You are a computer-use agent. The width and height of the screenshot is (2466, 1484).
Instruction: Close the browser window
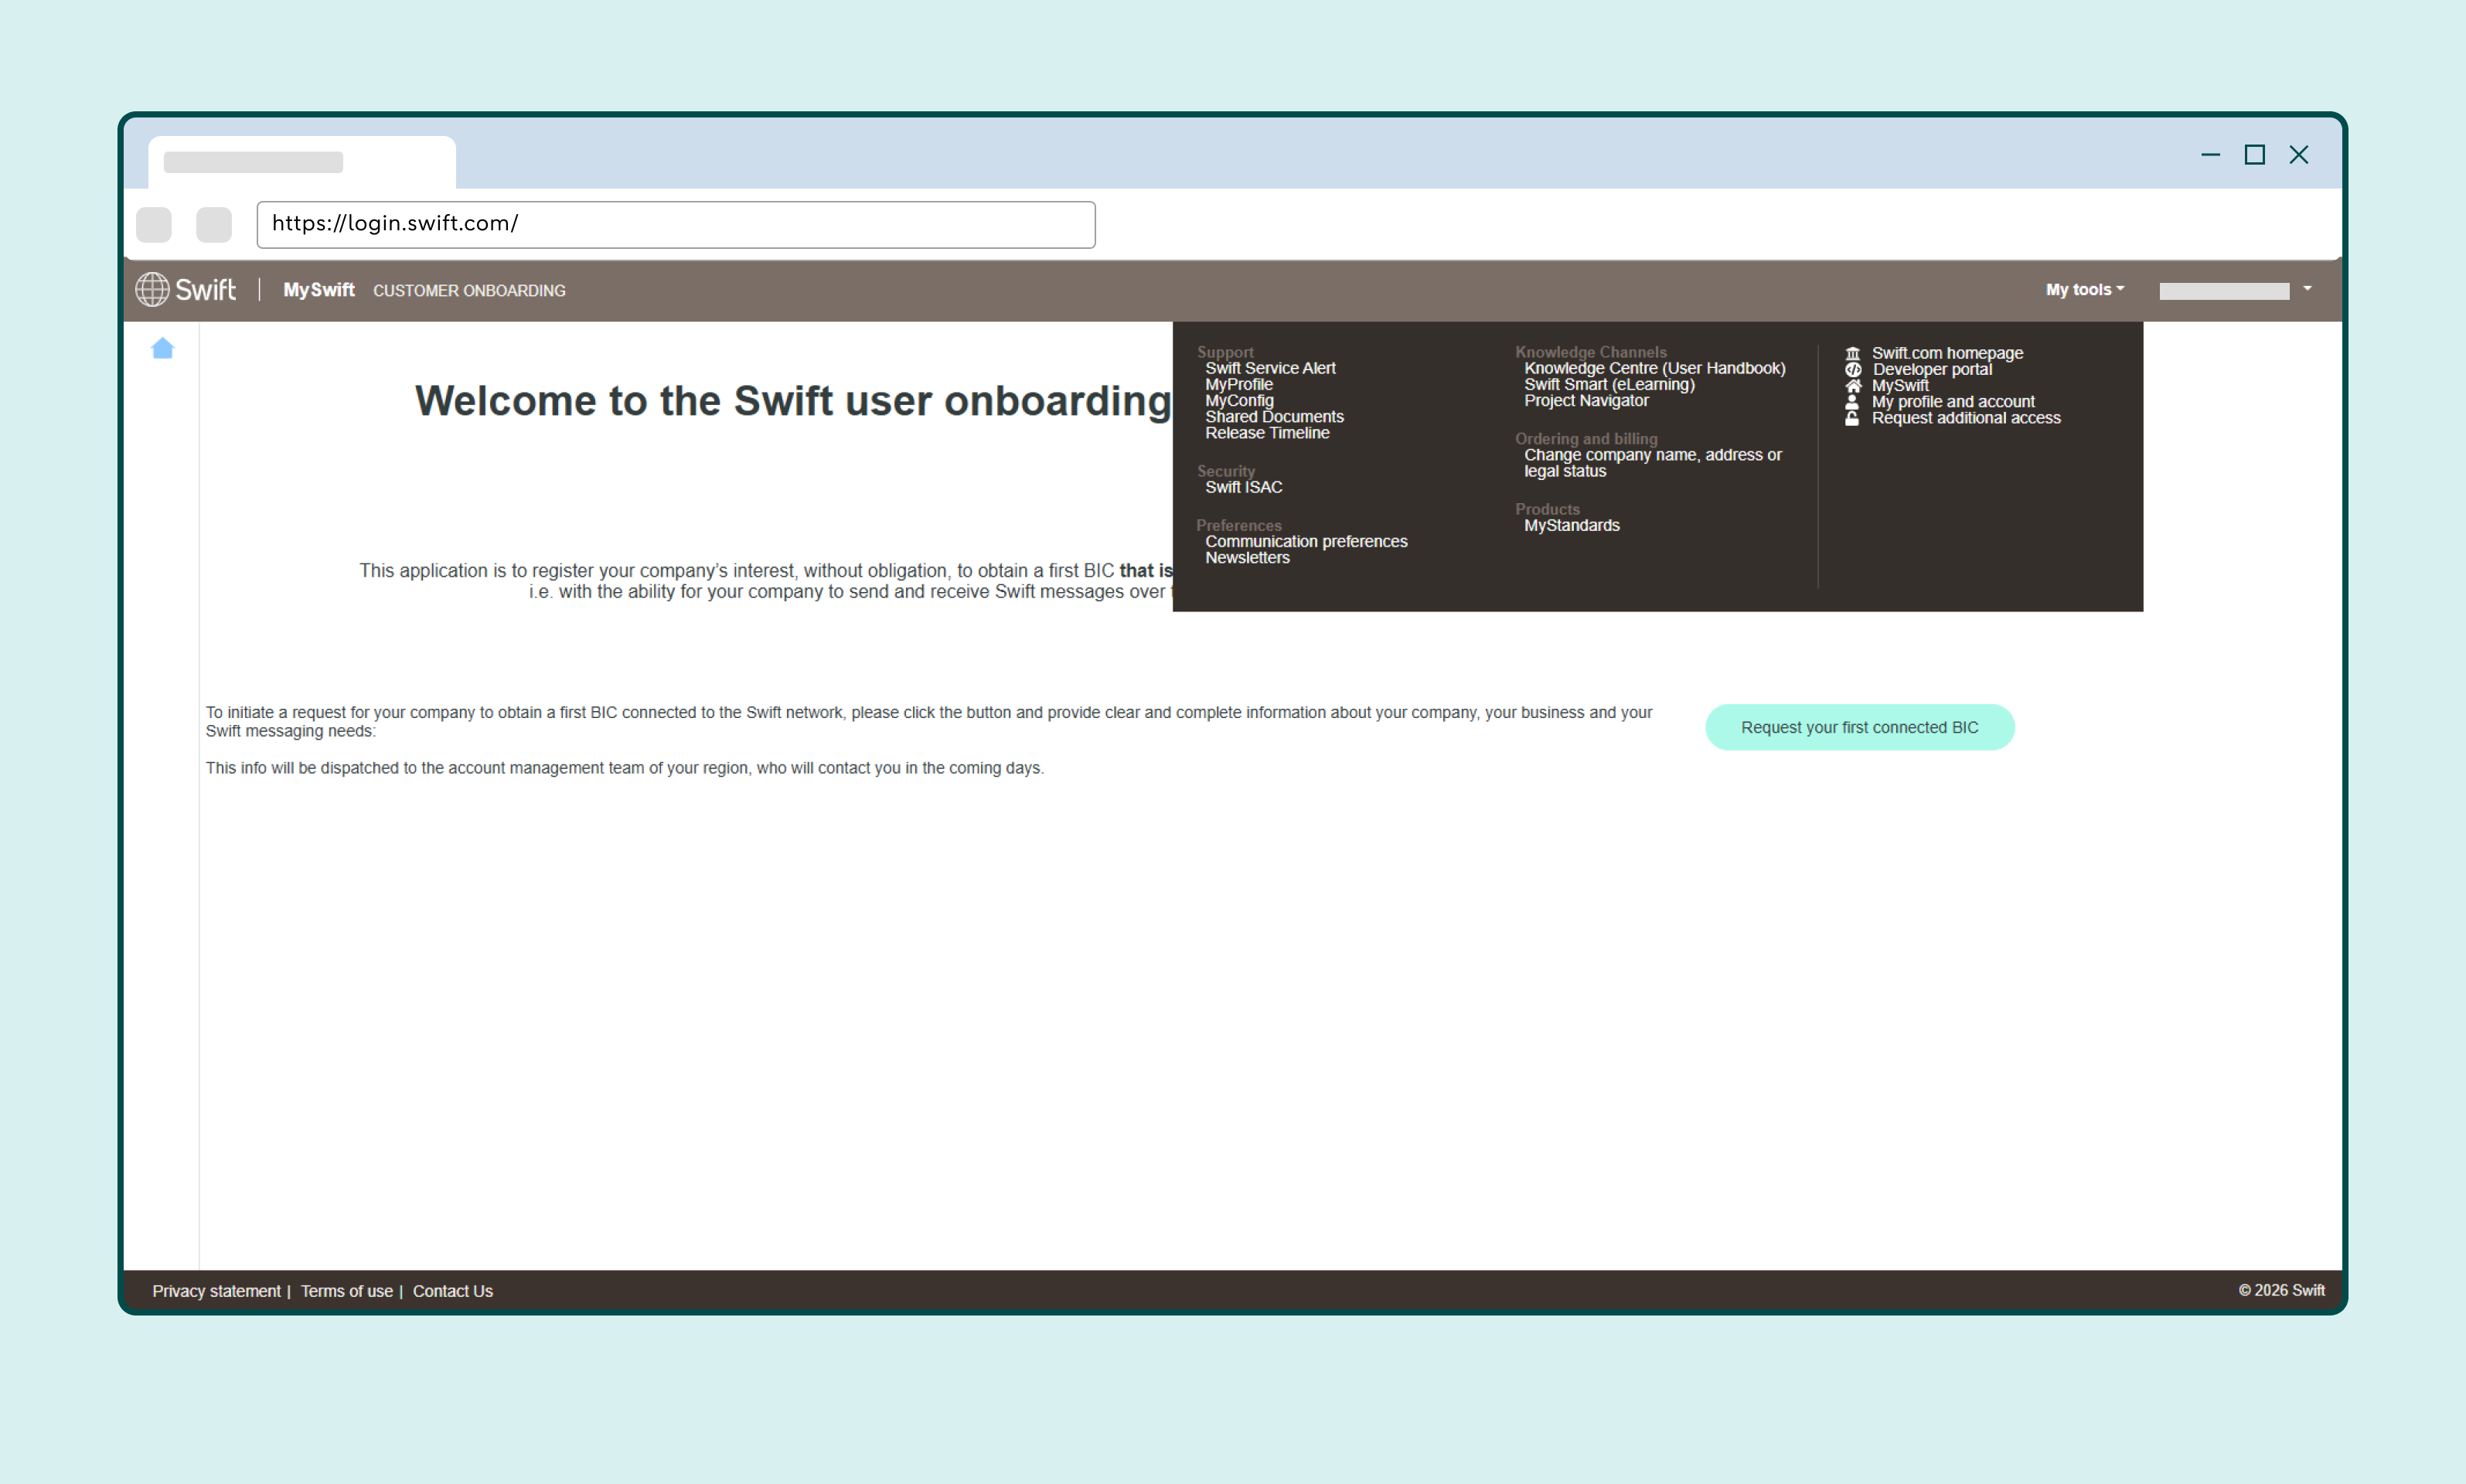[2299, 154]
